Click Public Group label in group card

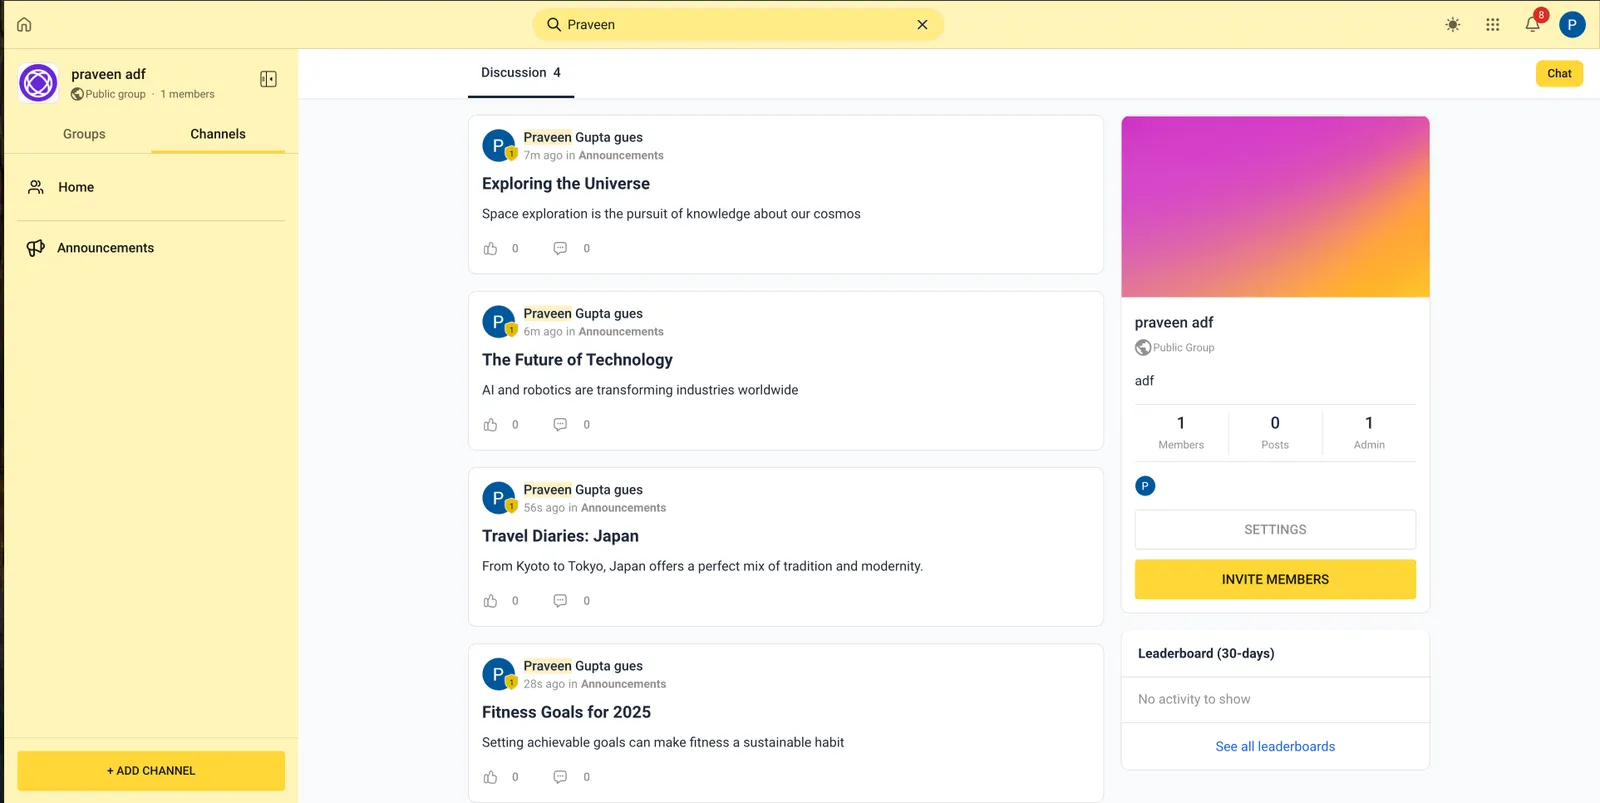(x=1183, y=348)
